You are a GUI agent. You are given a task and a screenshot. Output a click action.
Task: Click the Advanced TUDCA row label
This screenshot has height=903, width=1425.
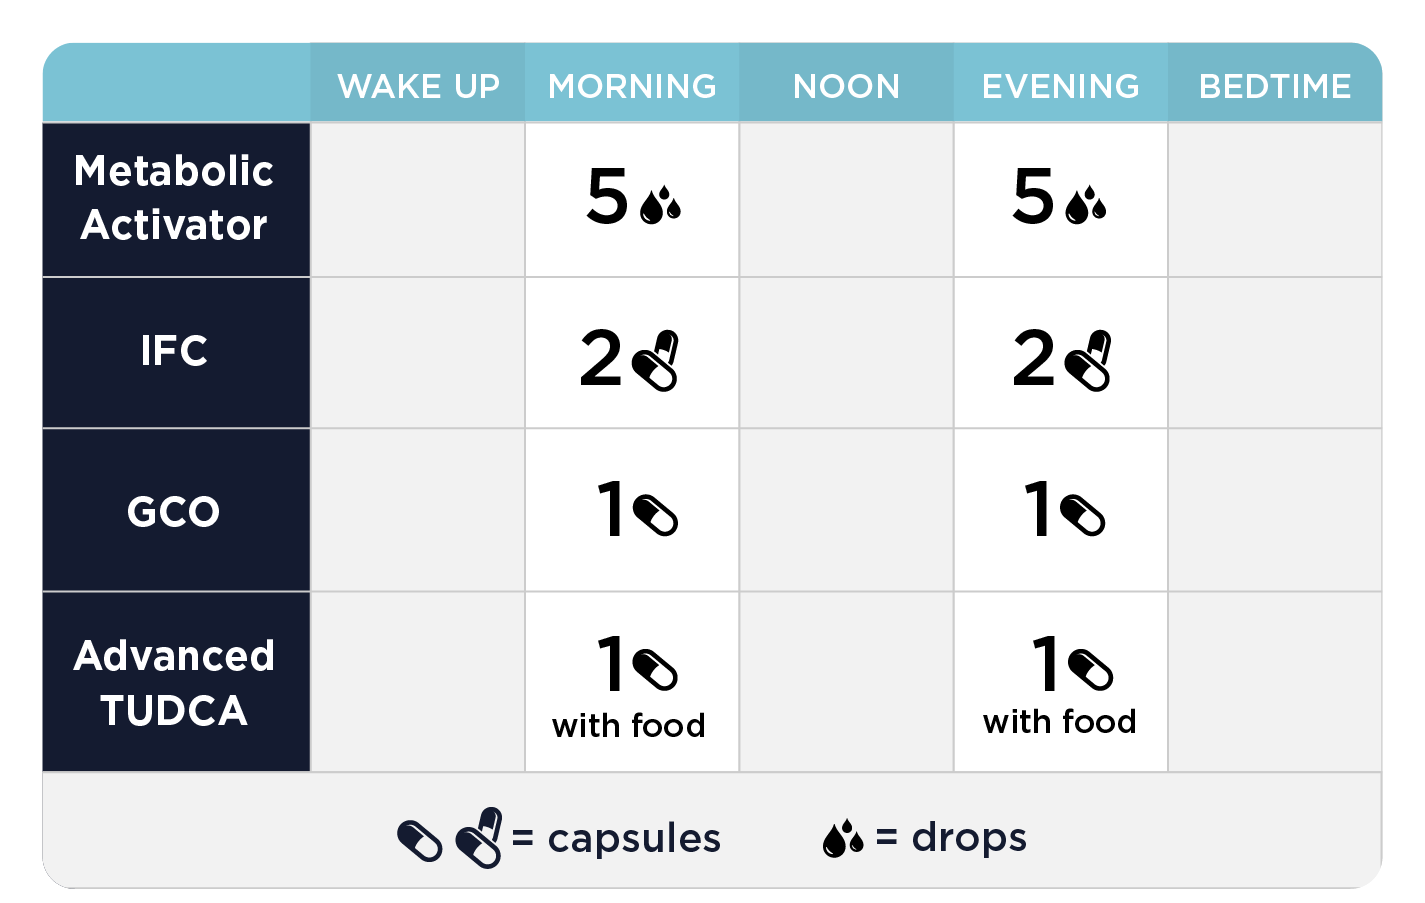[175, 683]
